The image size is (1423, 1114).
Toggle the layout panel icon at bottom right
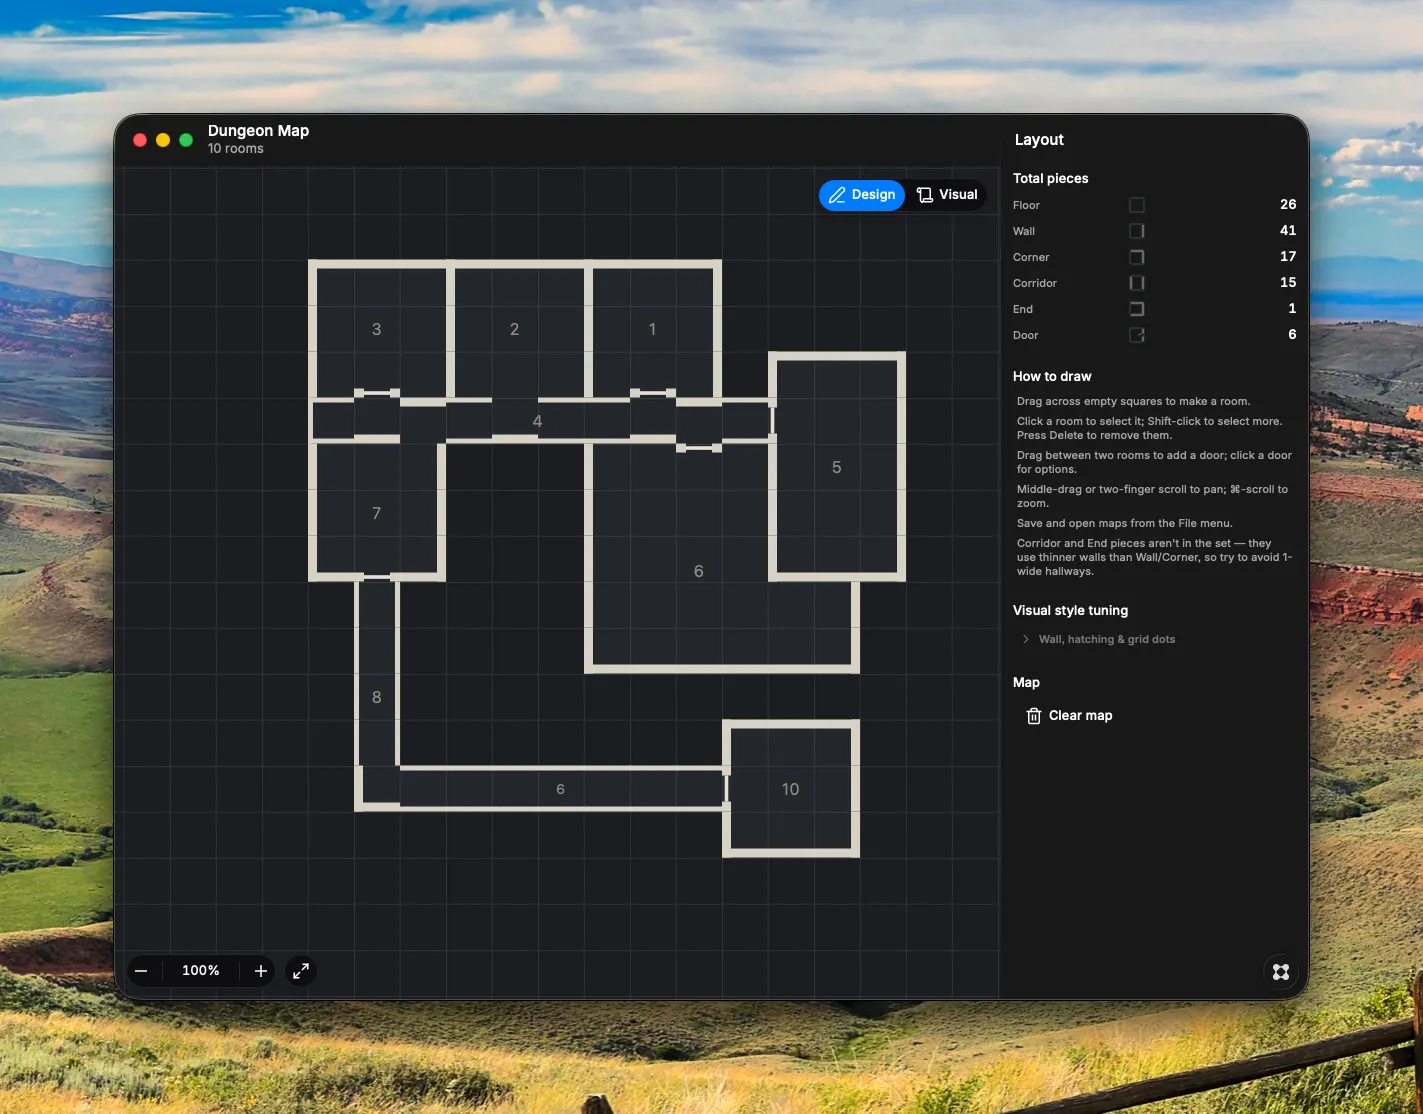[x=1281, y=972]
